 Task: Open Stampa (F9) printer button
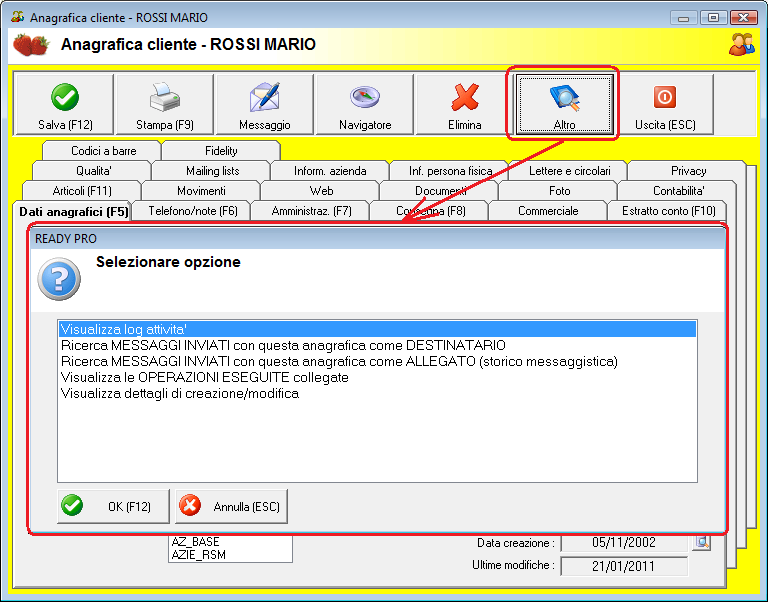pyautogui.click(x=165, y=104)
